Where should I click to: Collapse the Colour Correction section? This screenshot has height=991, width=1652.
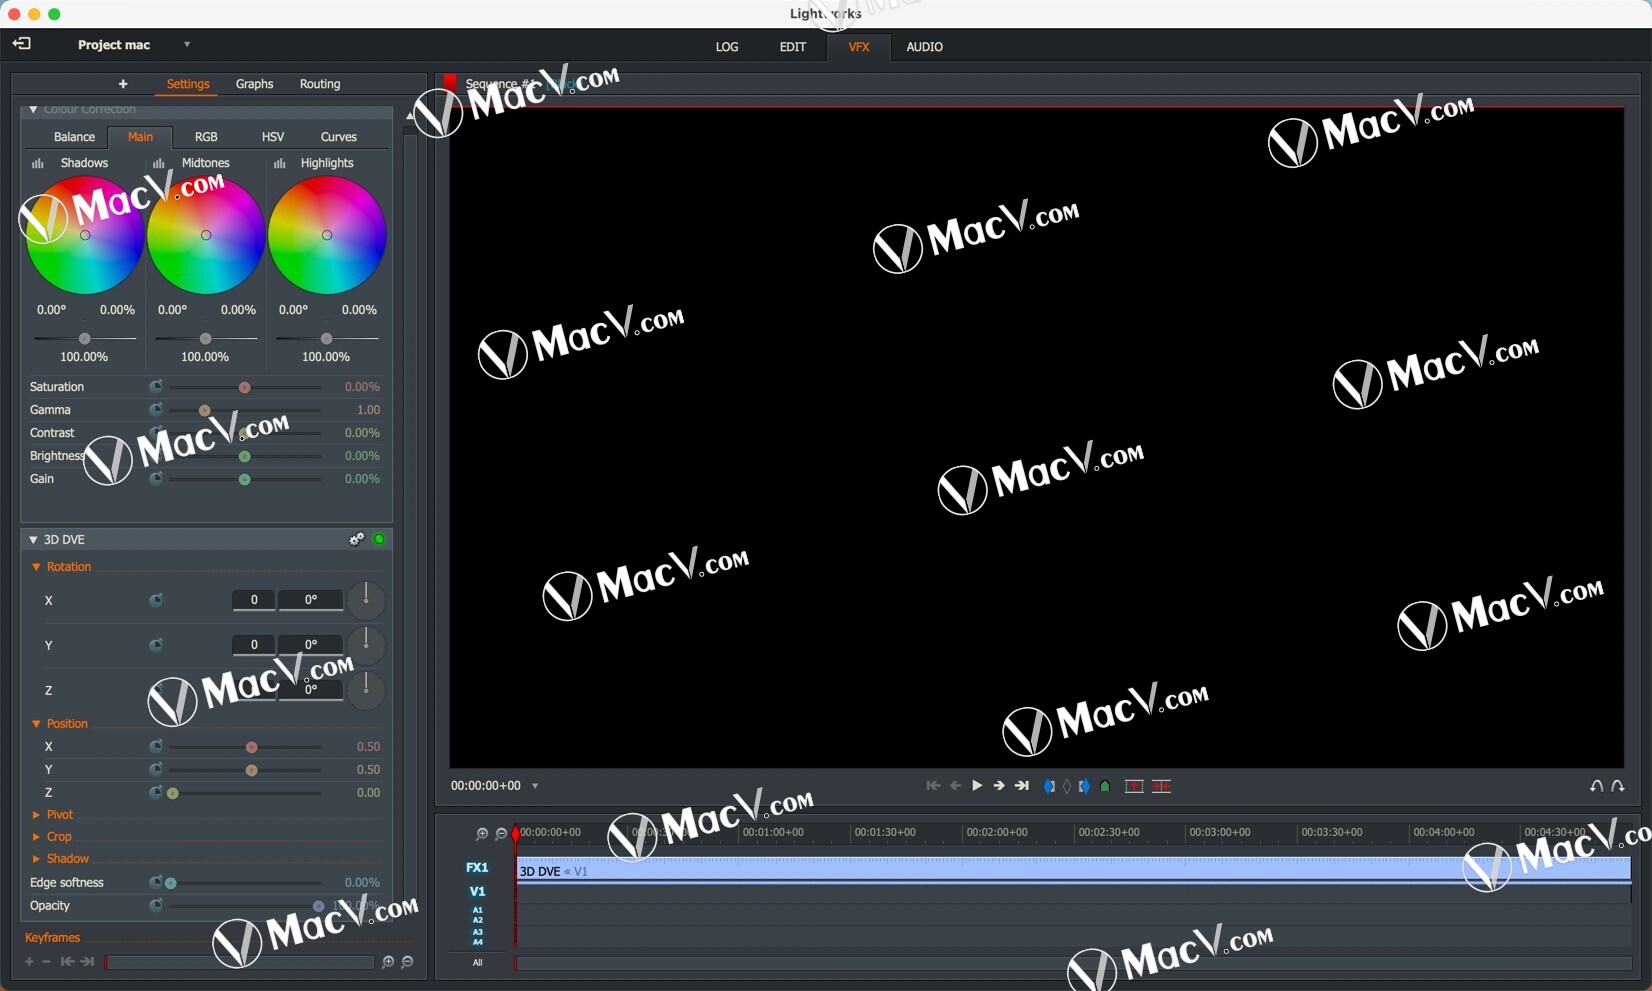click(x=33, y=110)
